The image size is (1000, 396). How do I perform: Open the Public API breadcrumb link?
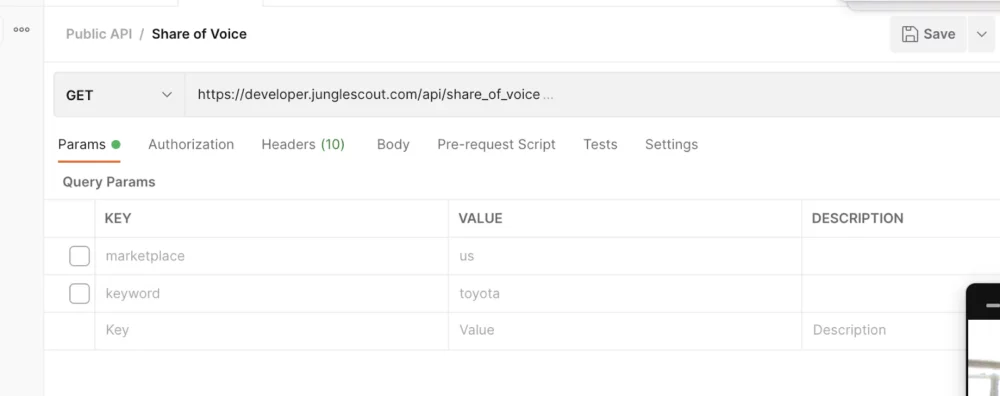tap(99, 34)
